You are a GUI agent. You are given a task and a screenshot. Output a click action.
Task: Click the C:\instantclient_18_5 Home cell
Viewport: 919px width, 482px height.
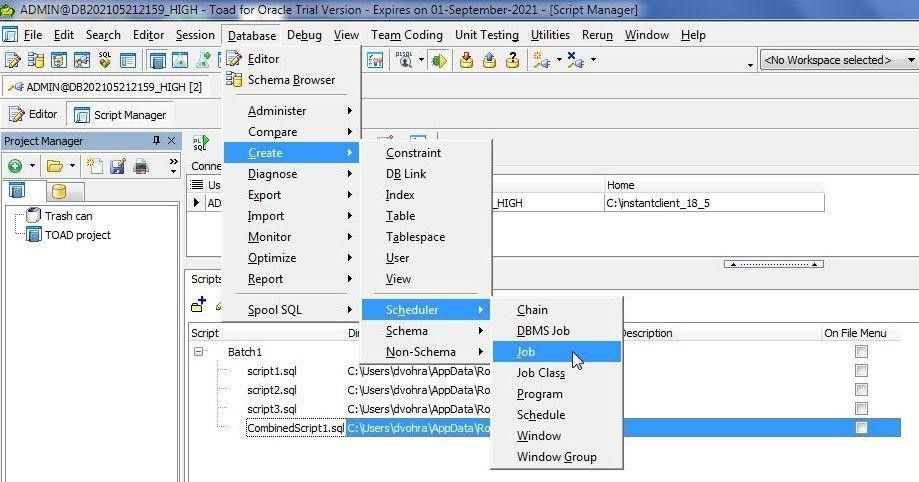pos(714,203)
